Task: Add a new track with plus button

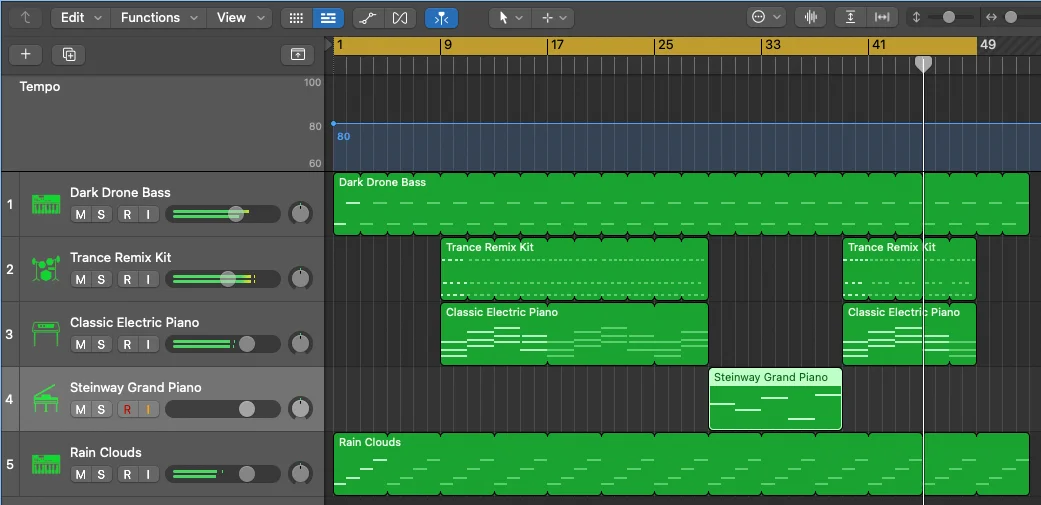Action: [26, 54]
